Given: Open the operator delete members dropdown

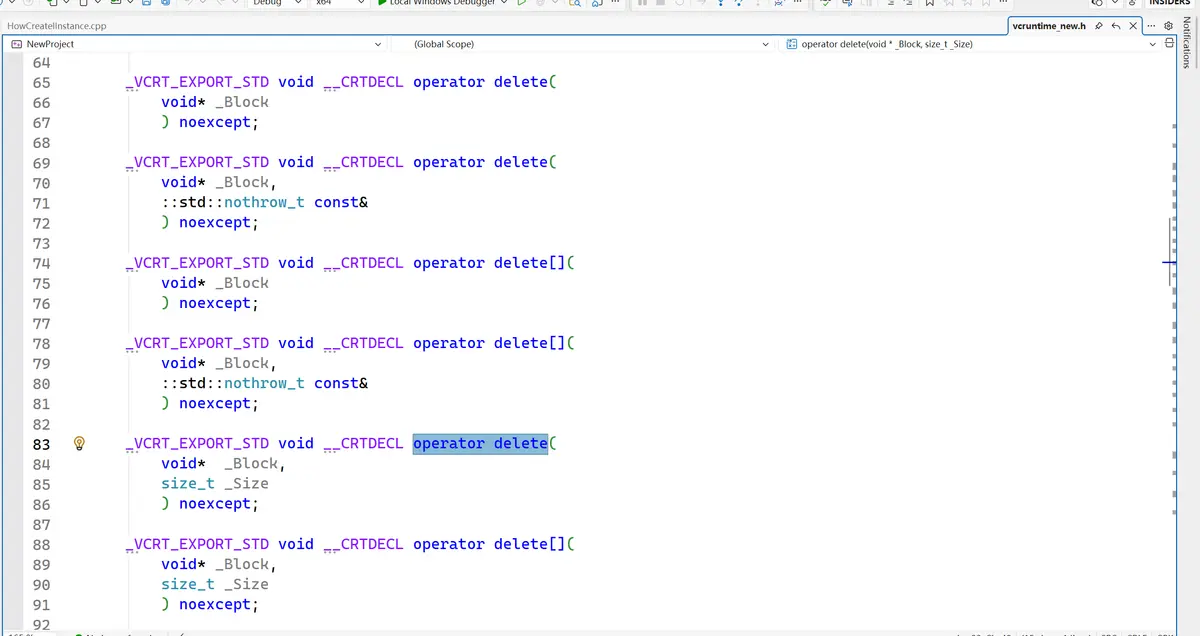Looking at the screenshot, I should tap(1152, 44).
